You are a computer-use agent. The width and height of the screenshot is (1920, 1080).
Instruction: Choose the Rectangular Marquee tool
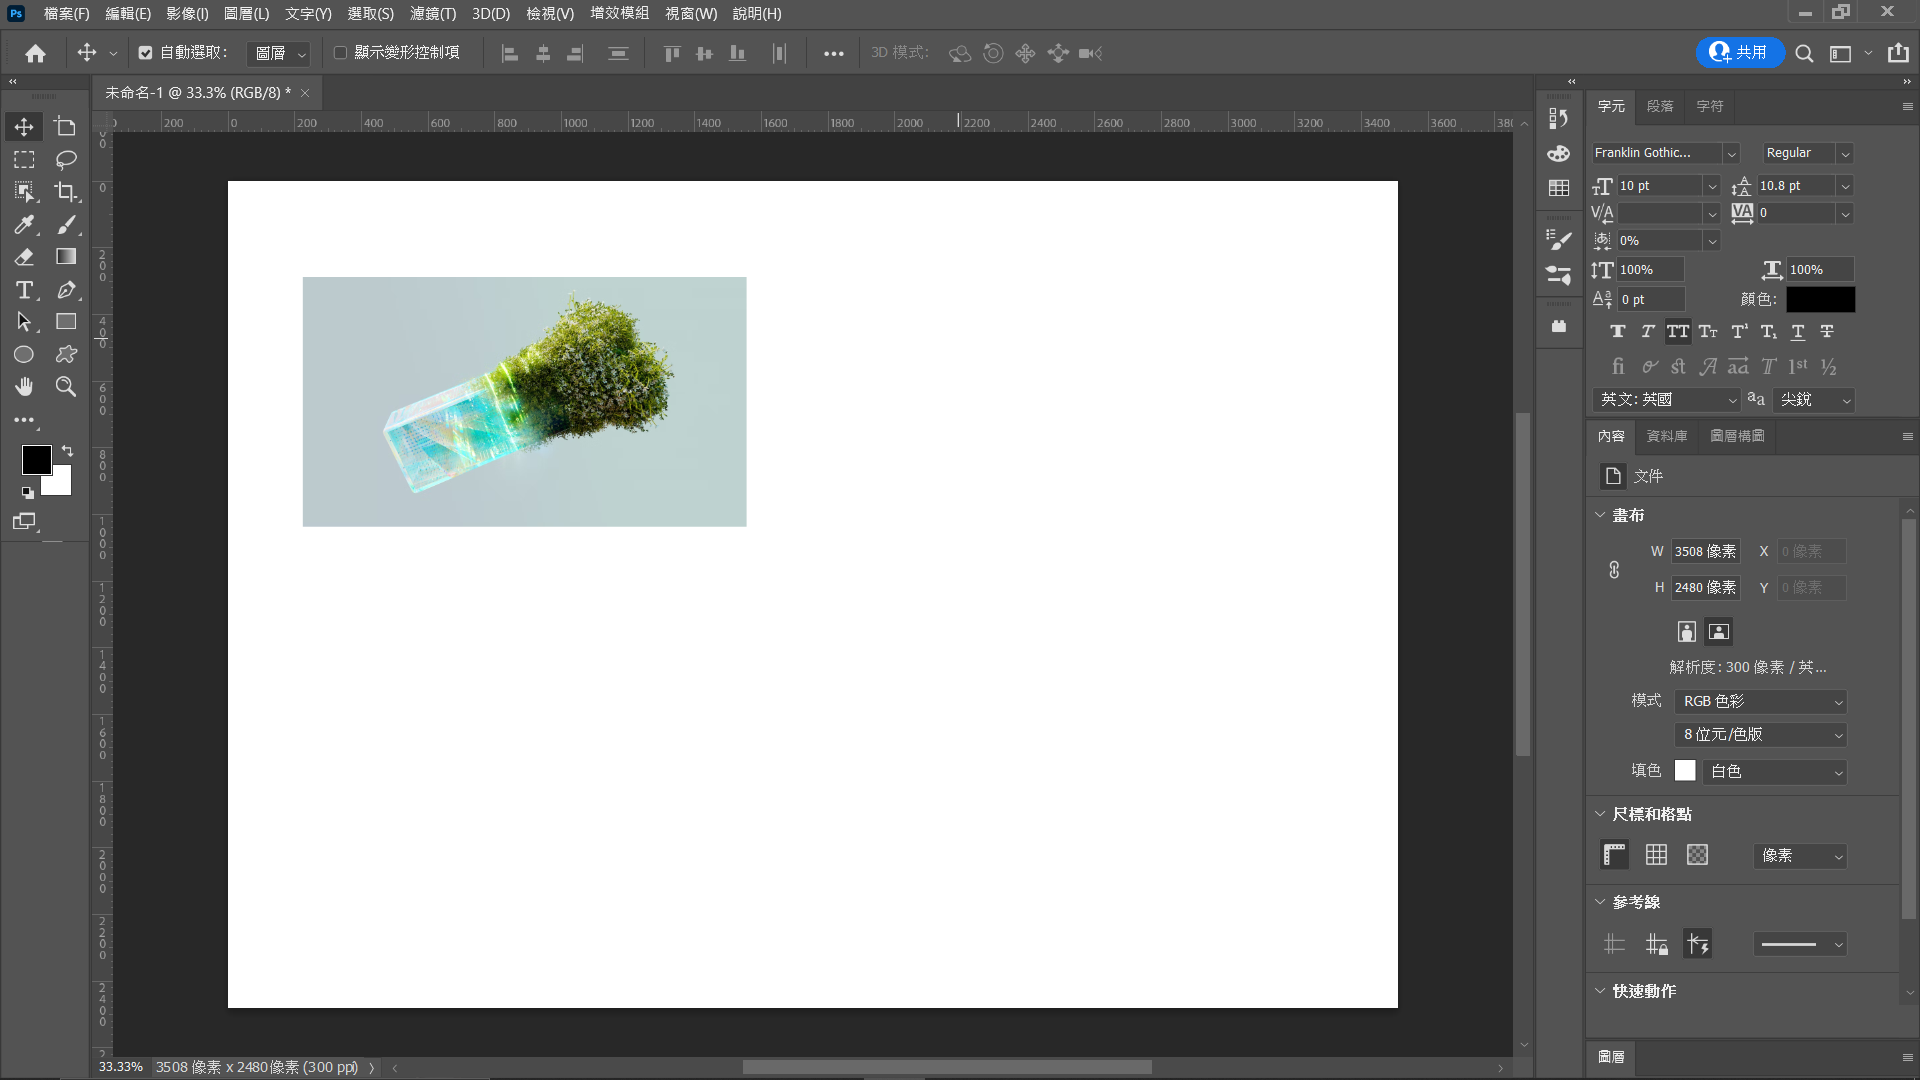pyautogui.click(x=24, y=160)
